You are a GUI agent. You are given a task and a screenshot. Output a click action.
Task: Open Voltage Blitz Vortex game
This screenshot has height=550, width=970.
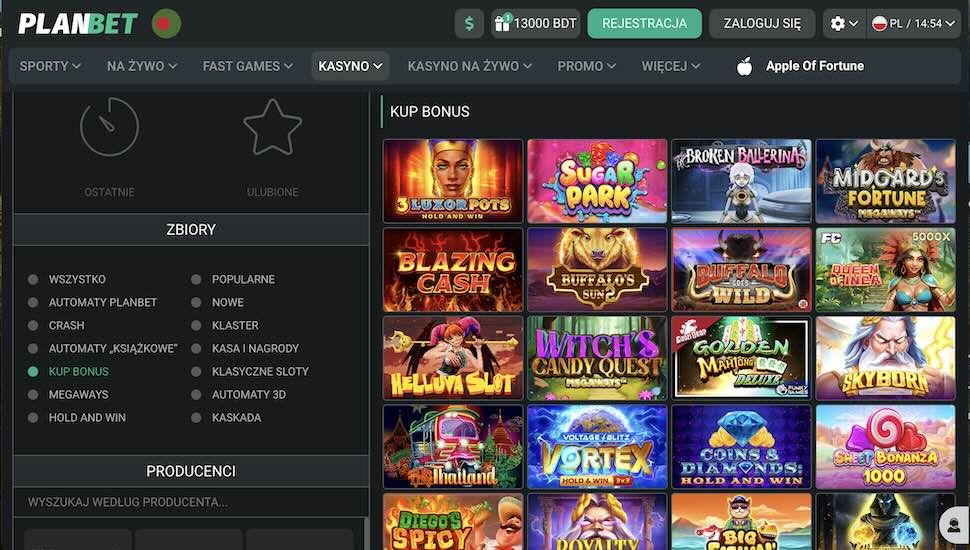pyautogui.click(x=597, y=447)
